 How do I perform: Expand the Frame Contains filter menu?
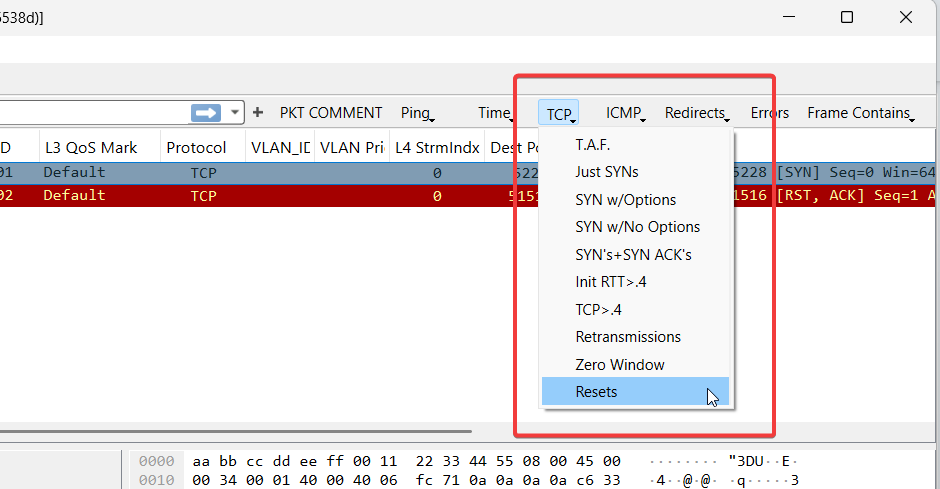pos(860,113)
